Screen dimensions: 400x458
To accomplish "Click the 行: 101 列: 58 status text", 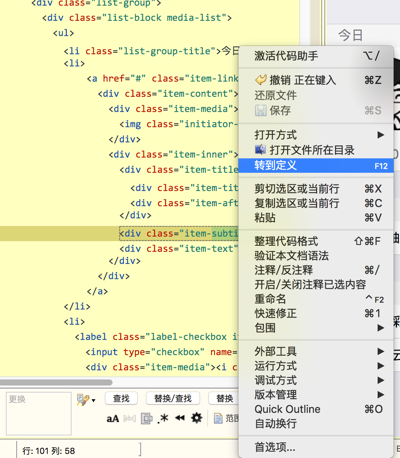I will click(x=49, y=451).
